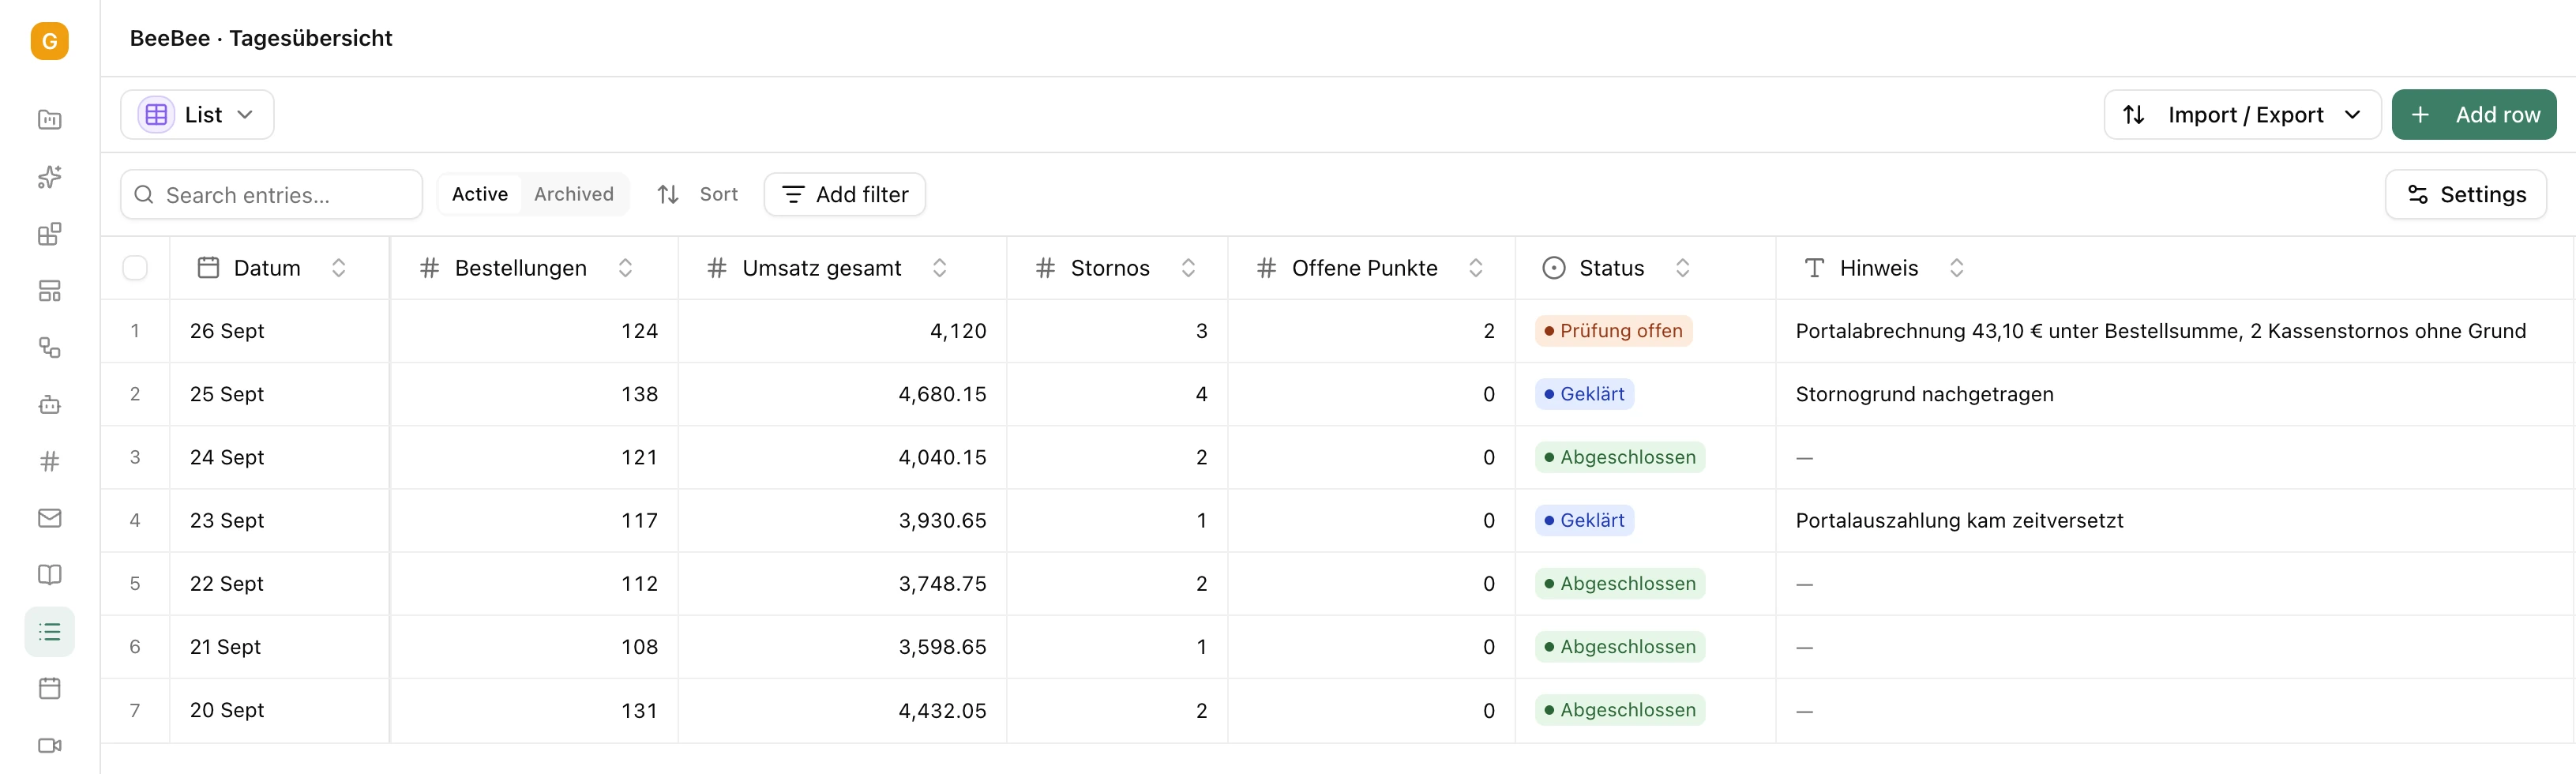Select the 4,680.15 Umsatz cell
The width and height of the screenshot is (2576, 774).
842,394
